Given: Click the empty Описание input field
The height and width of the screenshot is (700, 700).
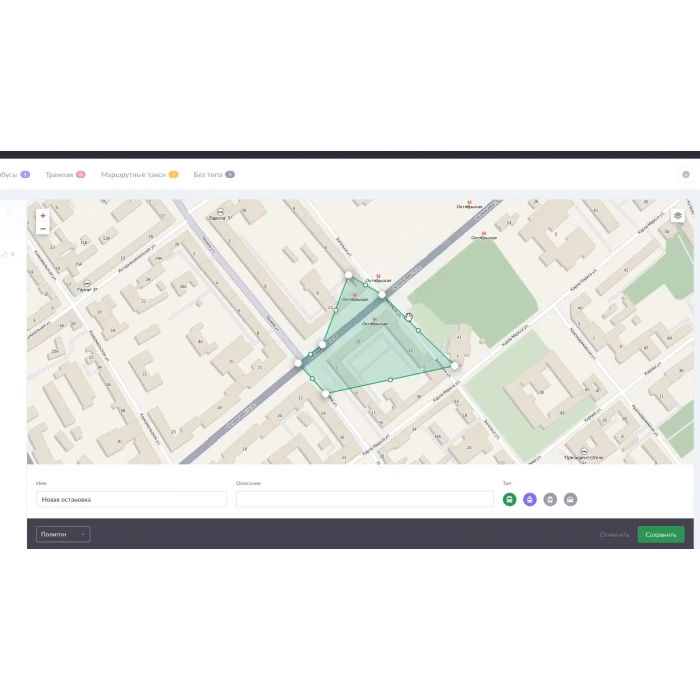Looking at the screenshot, I should (364, 499).
